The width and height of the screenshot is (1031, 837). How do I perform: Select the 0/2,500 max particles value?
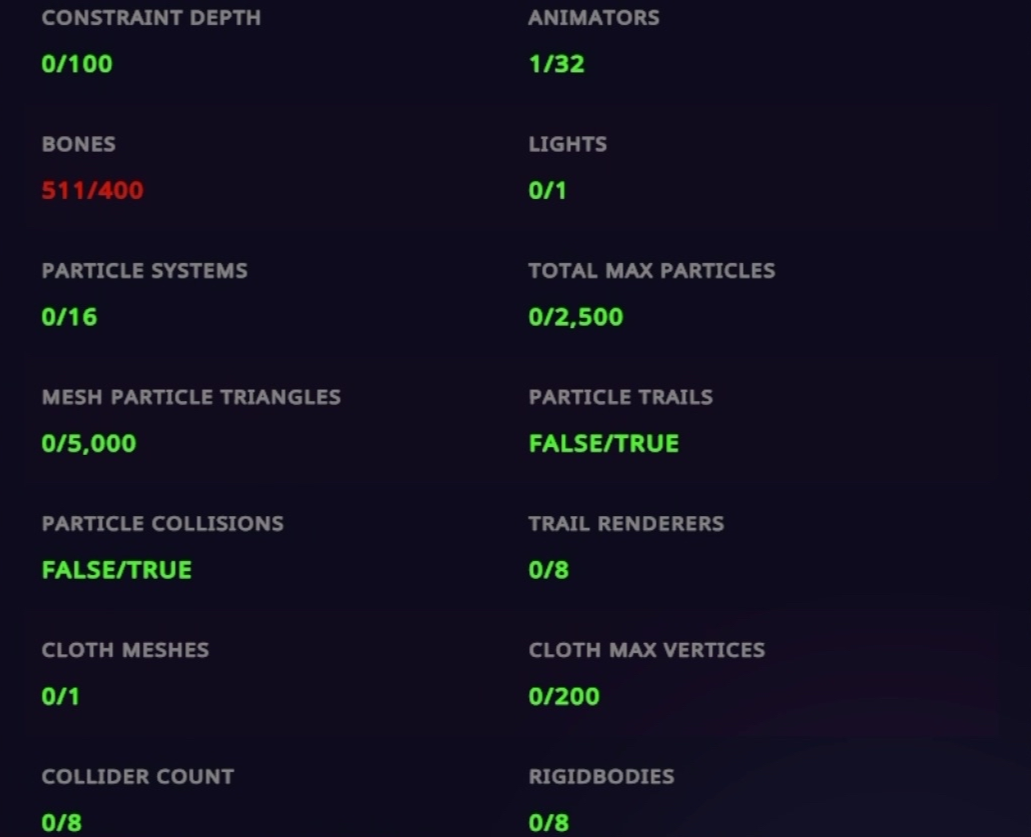(x=575, y=317)
